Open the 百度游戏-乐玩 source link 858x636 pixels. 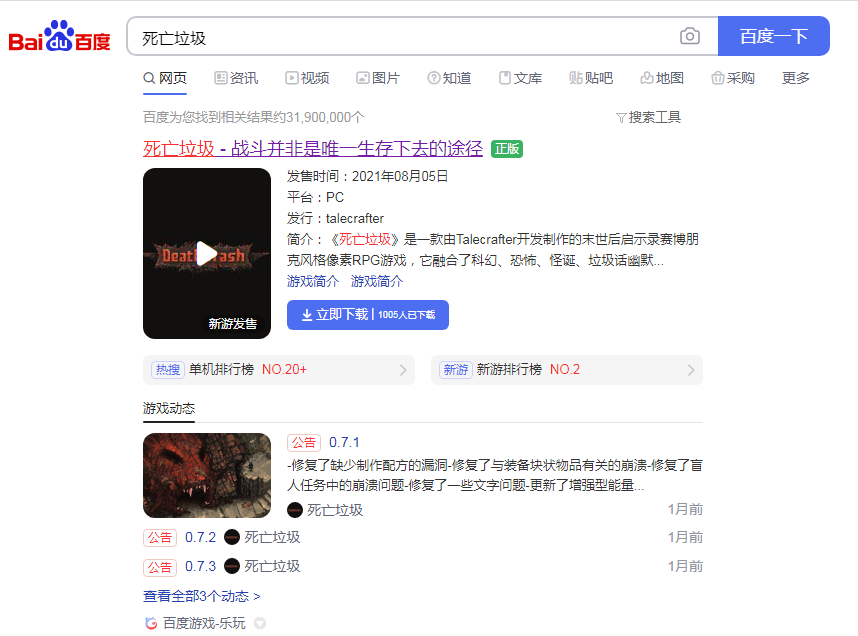click(204, 623)
